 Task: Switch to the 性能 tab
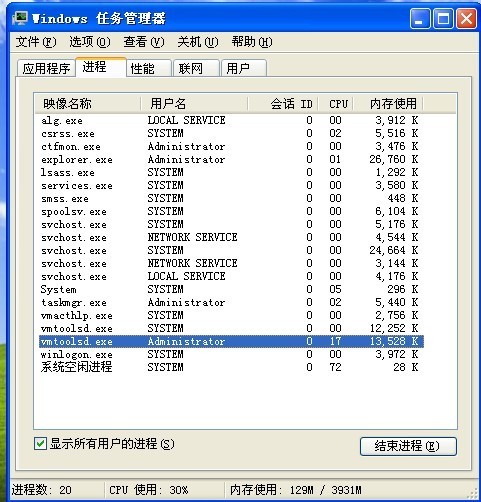click(x=149, y=68)
